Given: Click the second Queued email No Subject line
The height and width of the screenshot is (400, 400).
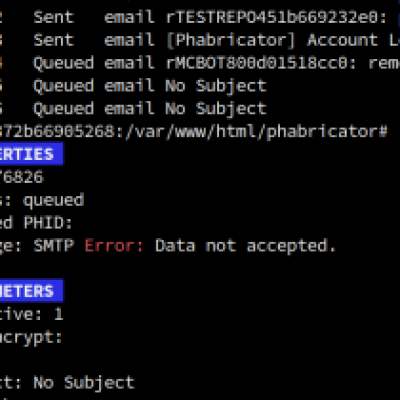Looking at the screenshot, I should click(x=133, y=109).
